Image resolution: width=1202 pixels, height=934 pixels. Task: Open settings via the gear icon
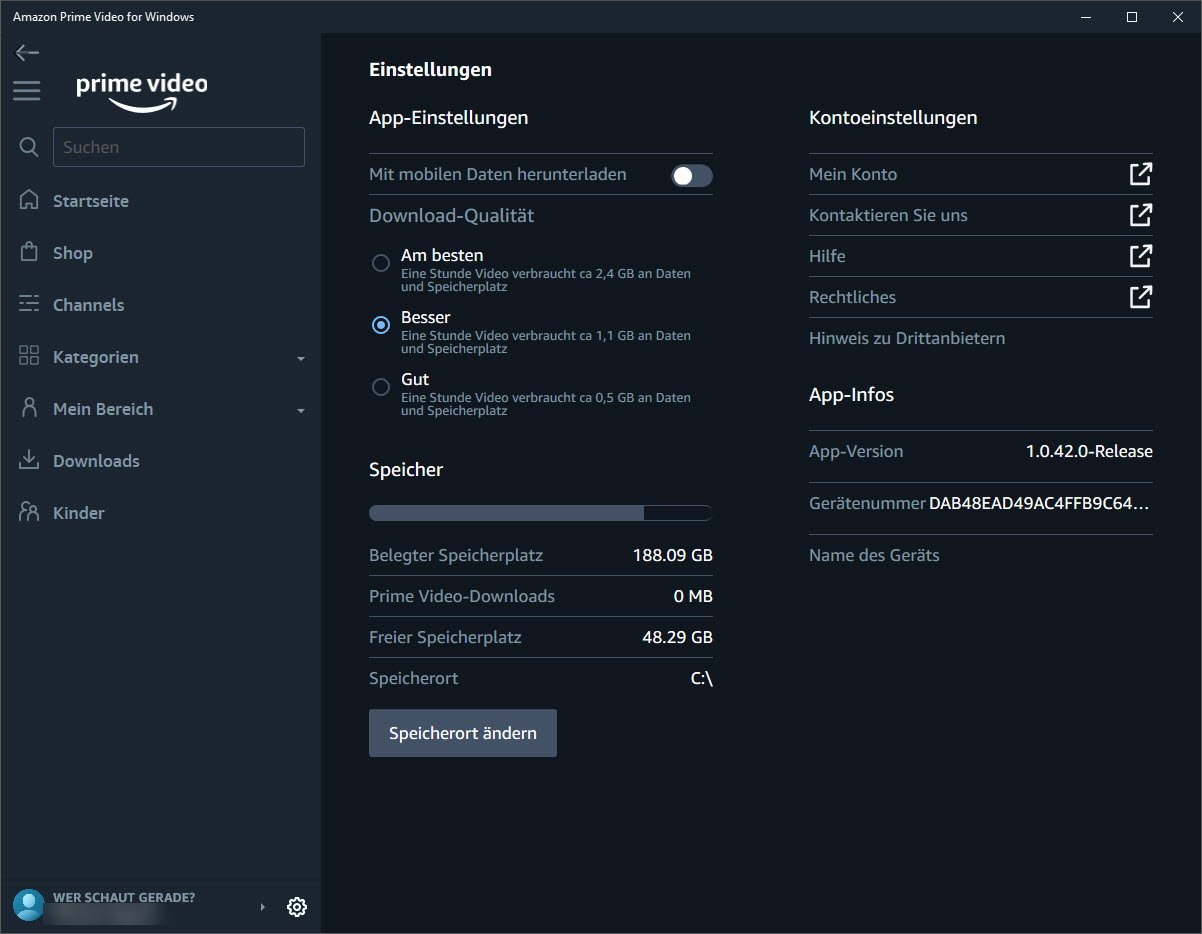coord(296,907)
